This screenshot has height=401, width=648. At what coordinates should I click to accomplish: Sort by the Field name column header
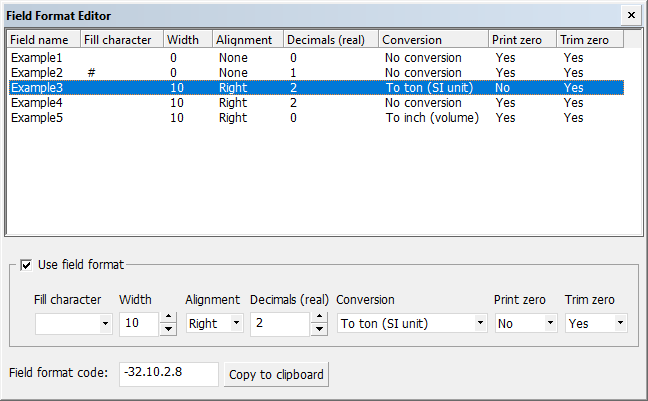43,40
